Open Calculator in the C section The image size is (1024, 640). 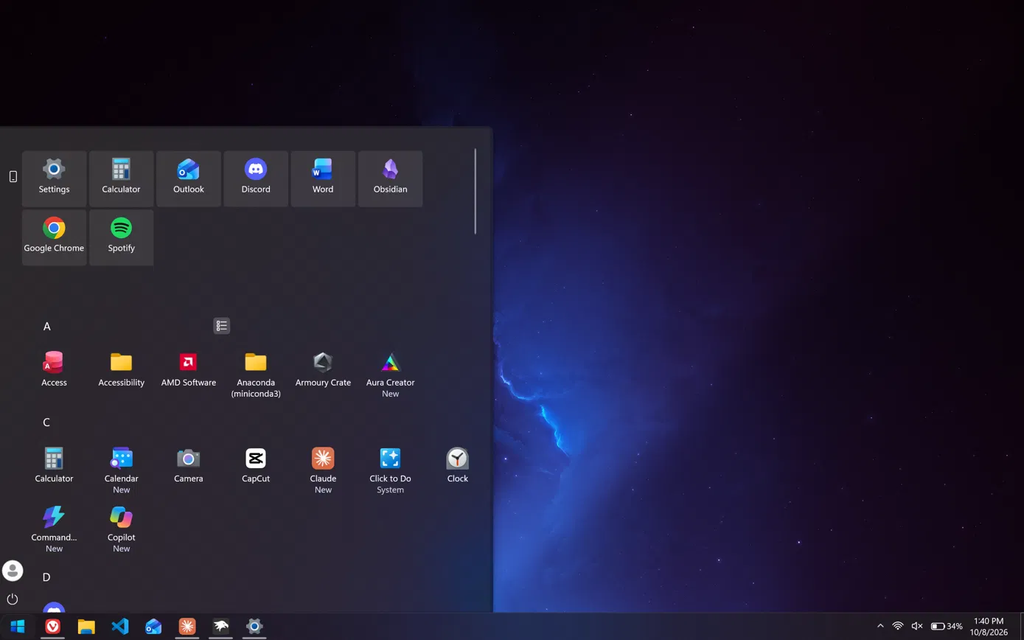click(x=54, y=466)
